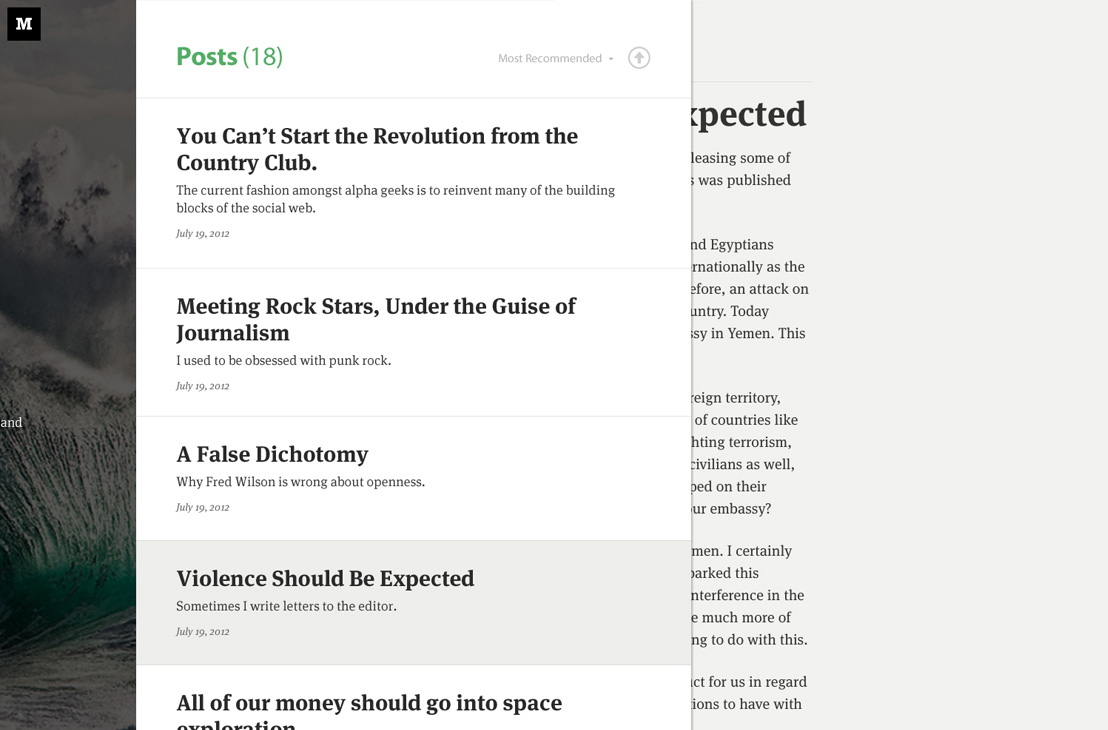Click 'I used to be obsessed with punk rock.'
The image size is (1108, 730).
coord(283,360)
